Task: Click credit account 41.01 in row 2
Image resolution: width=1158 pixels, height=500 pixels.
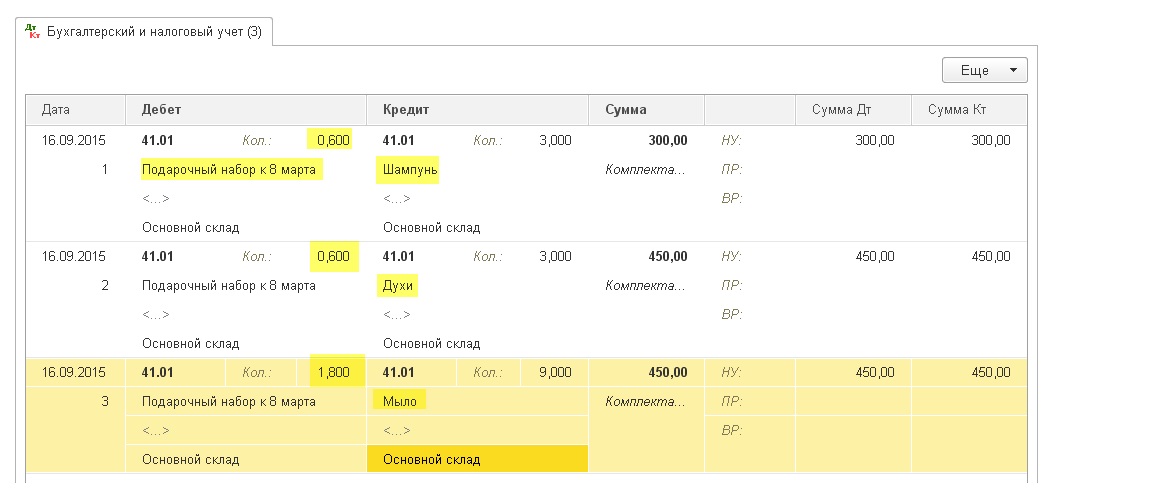Action: 399,256
